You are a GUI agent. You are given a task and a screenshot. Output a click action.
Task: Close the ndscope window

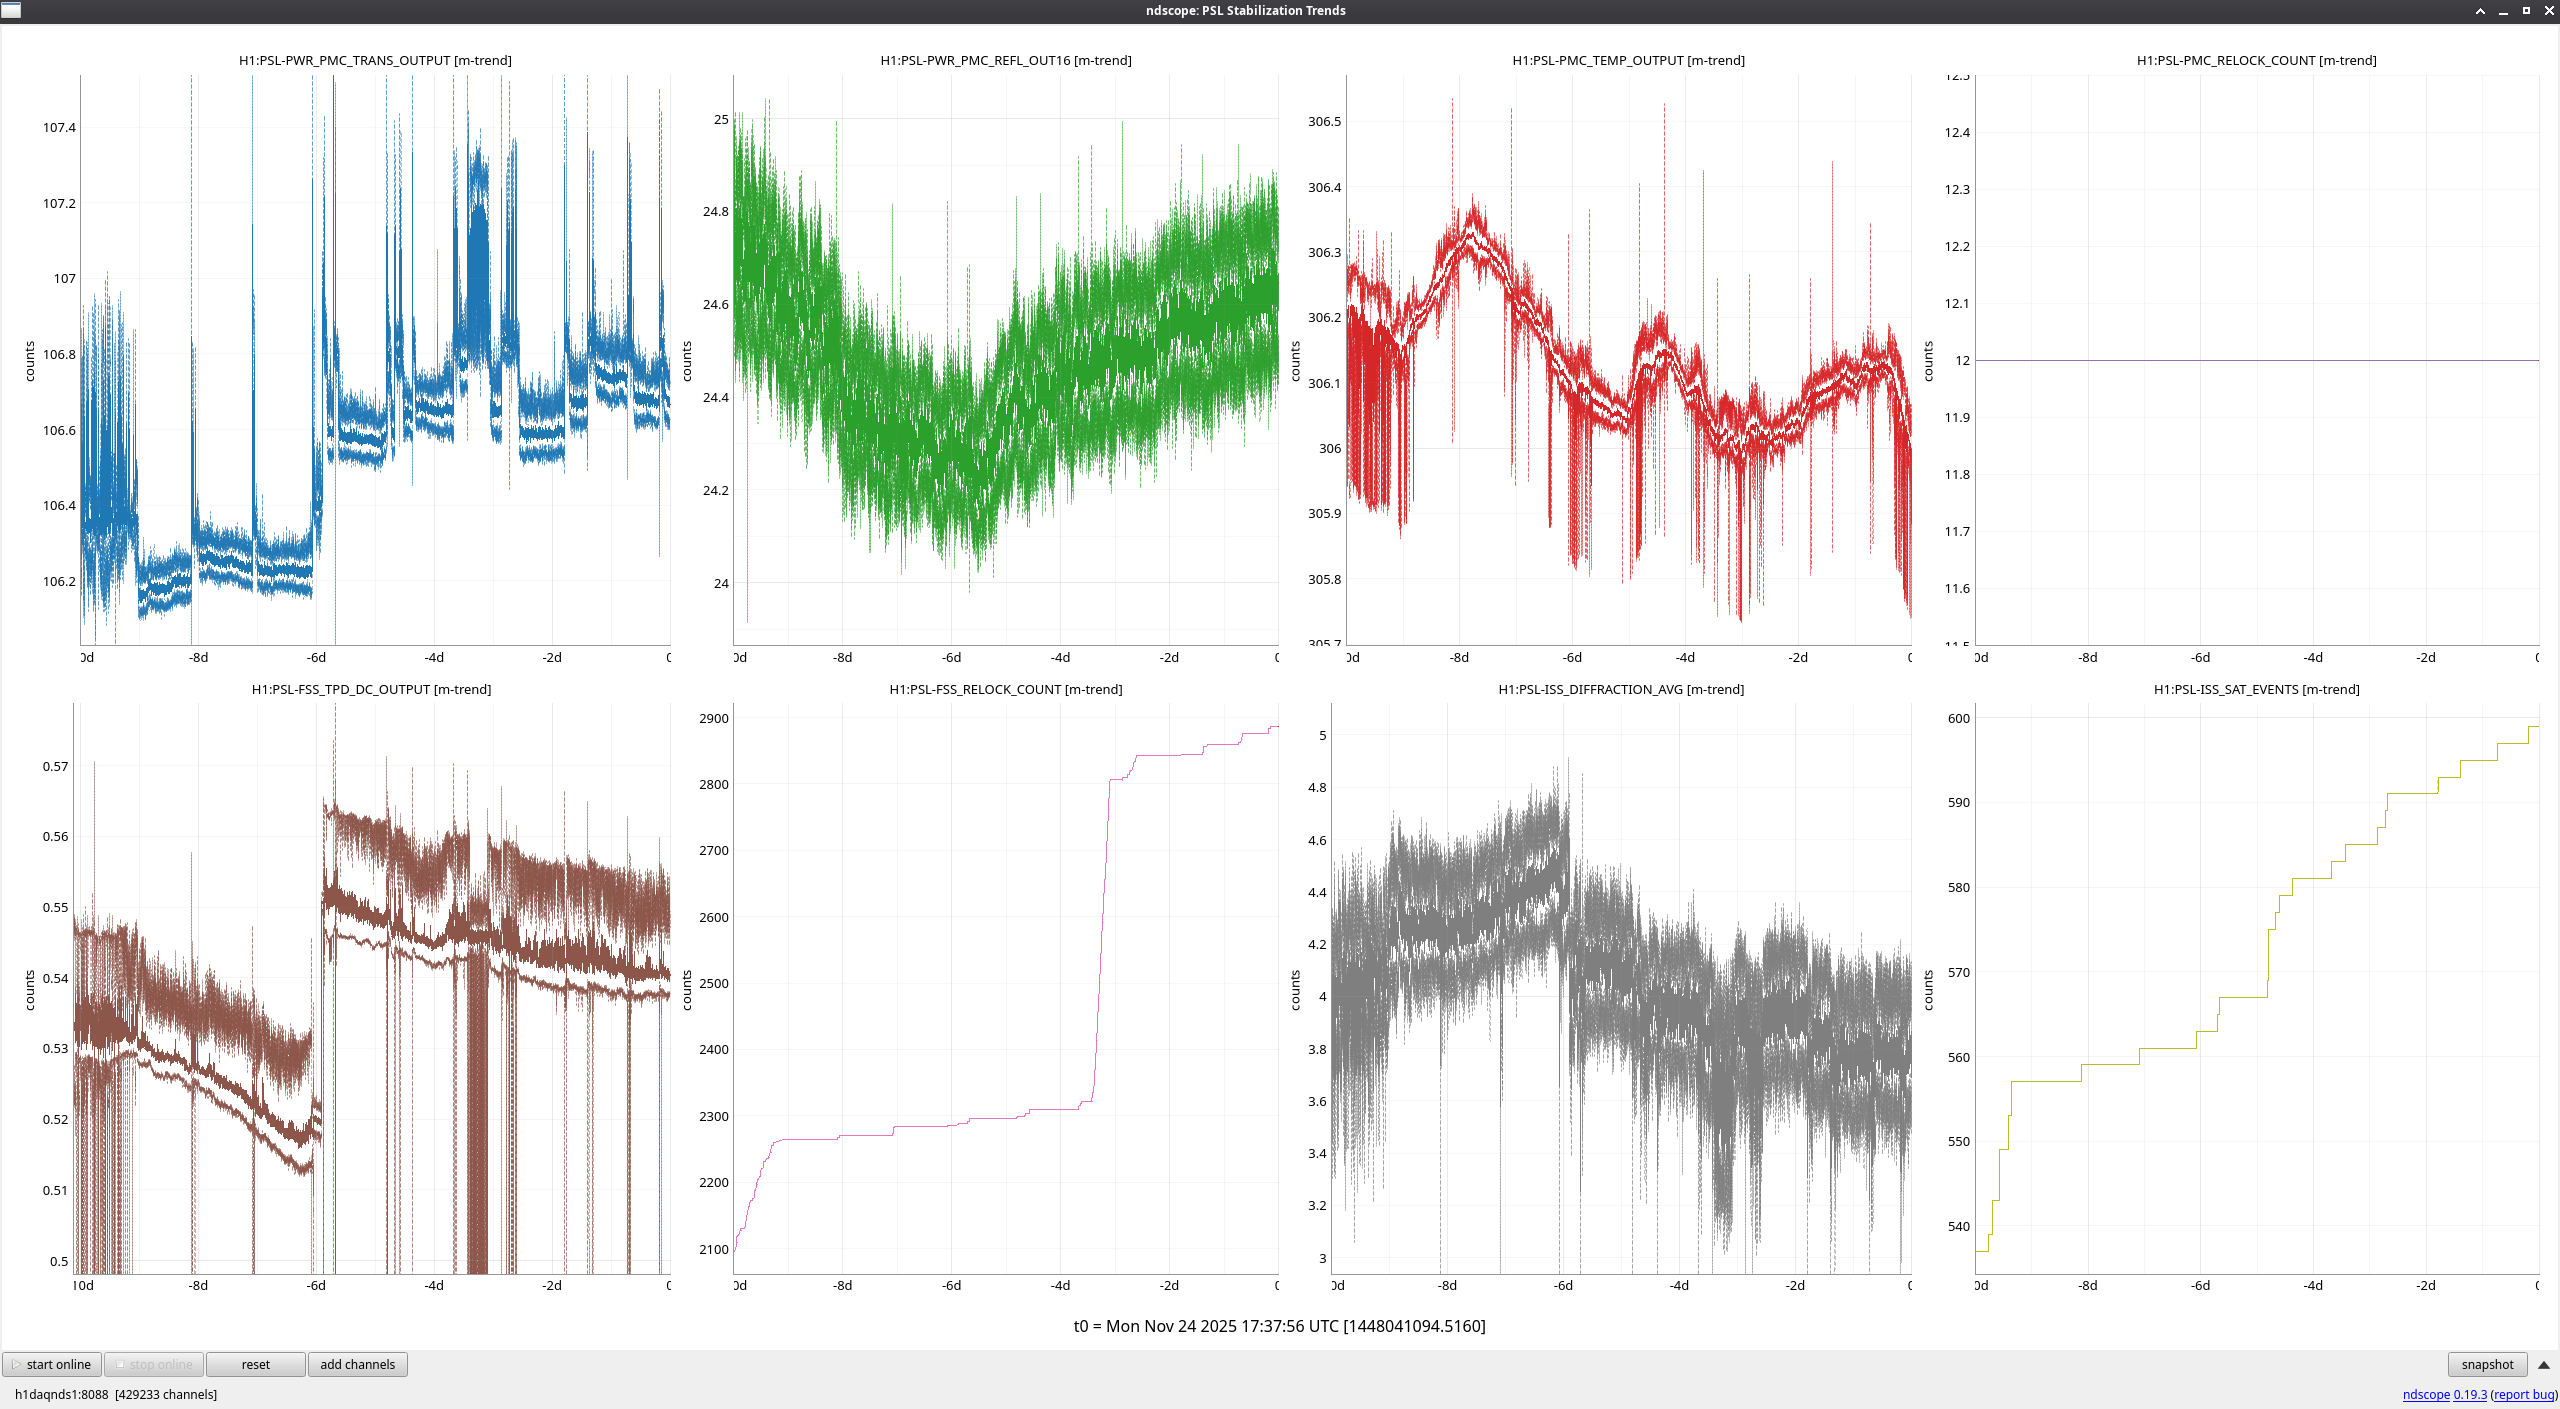(2548, 11)
